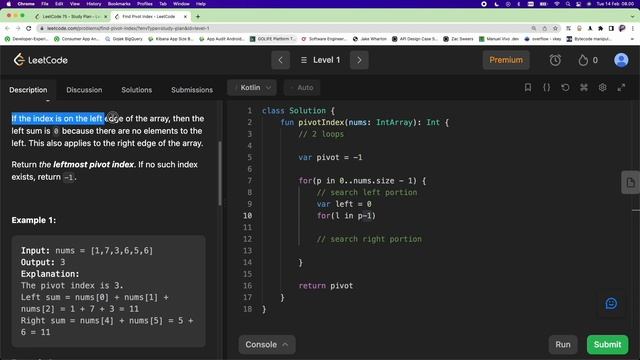Open the Extensions puzzle piece icon

pos(600,28)
